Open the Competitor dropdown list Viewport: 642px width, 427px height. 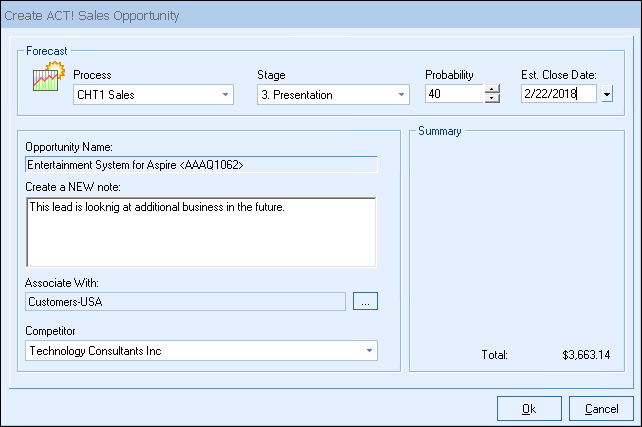click(x=369, y=351)
